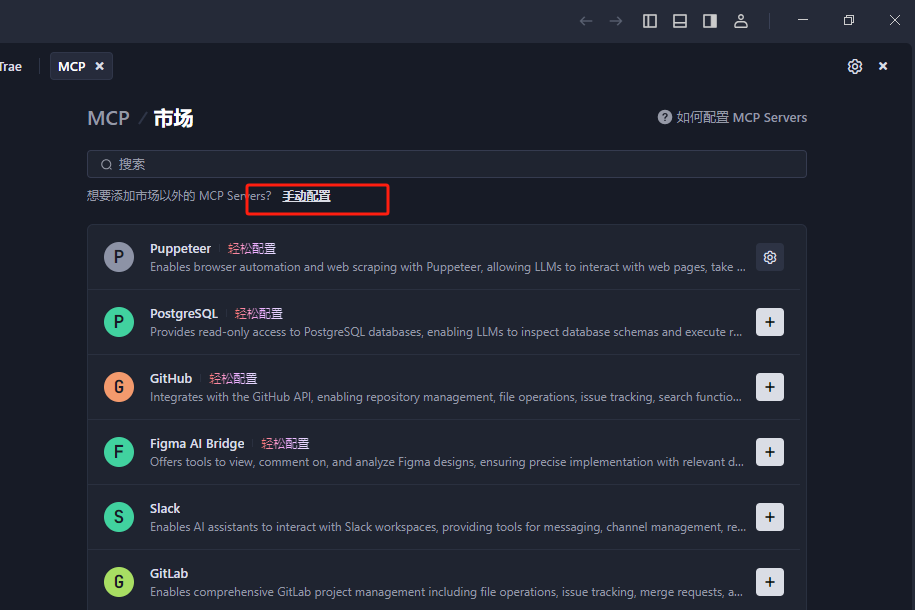Add the Figma AI Bridge server

coord(769,452)
